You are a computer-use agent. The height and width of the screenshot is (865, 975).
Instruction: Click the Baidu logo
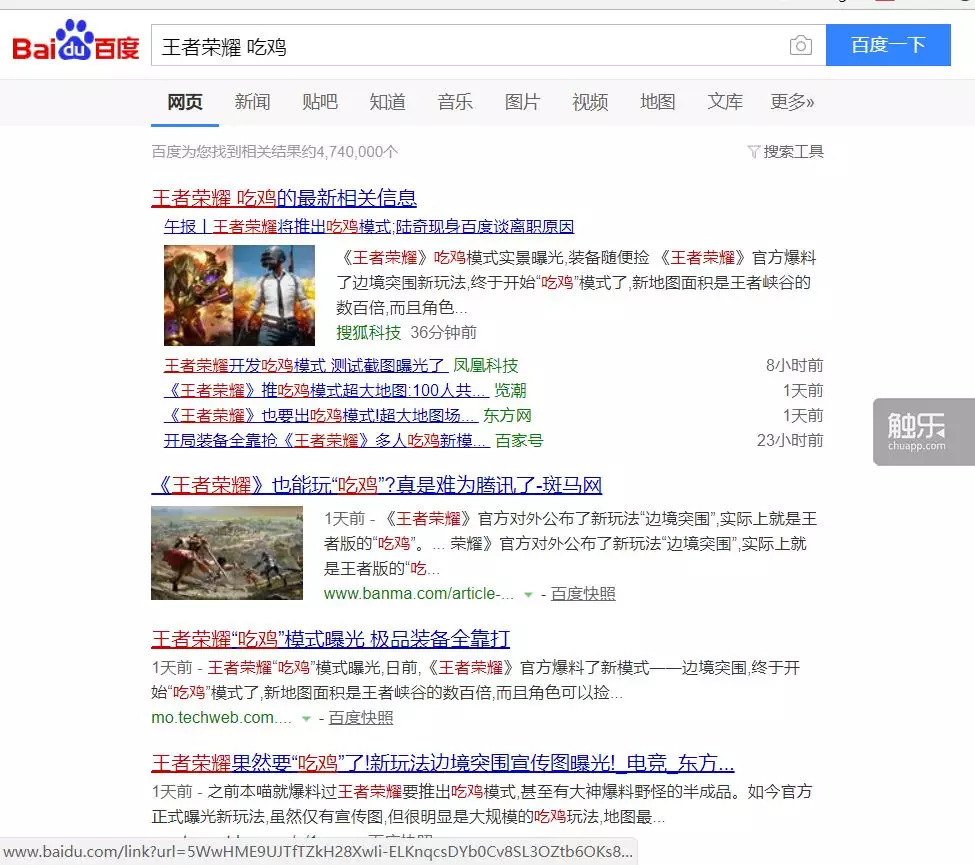(76, 41)
